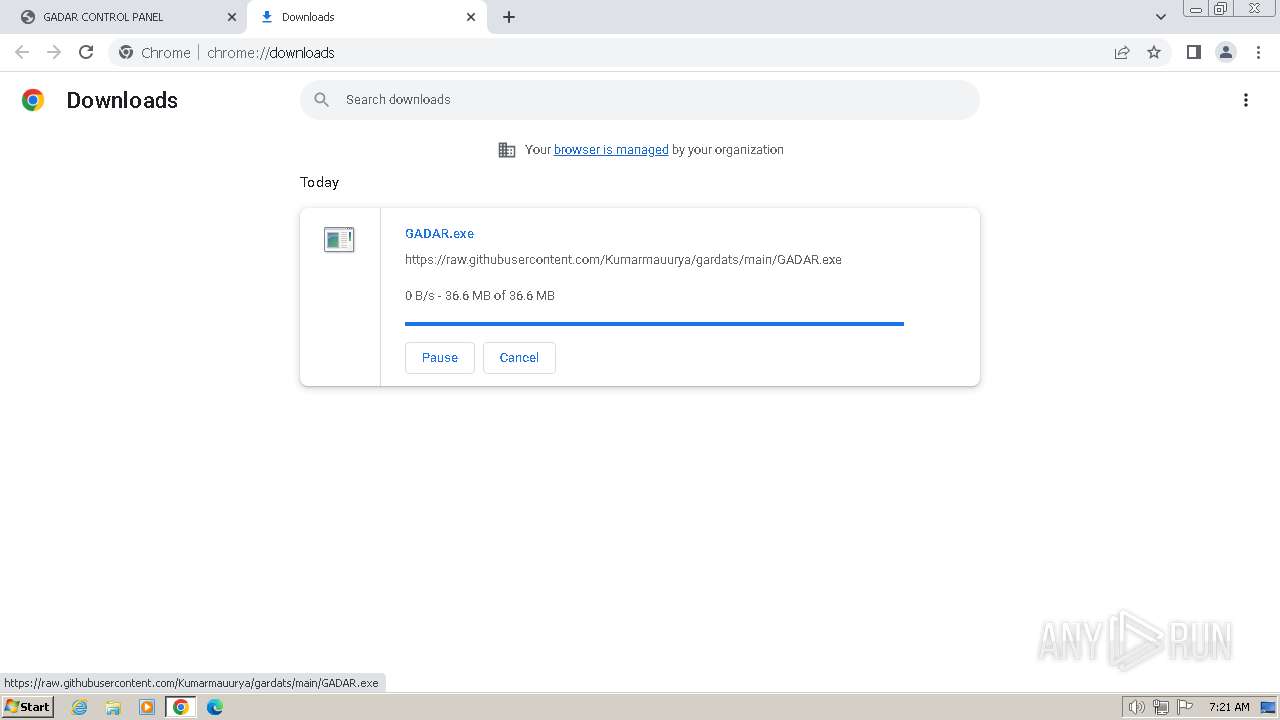Select the Downloads tab
The width and height of the screenshot is (1280, 720).
(x=366, y=17)
